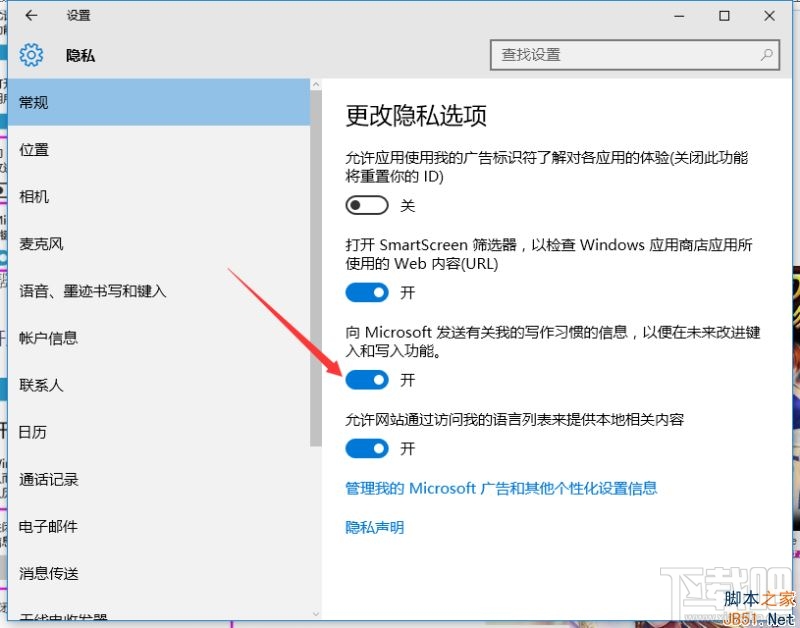This screenshot has width=800, height=628.
Task: Open the 隐私声明 privacy statement link
Action: click(x=373, y=527)
